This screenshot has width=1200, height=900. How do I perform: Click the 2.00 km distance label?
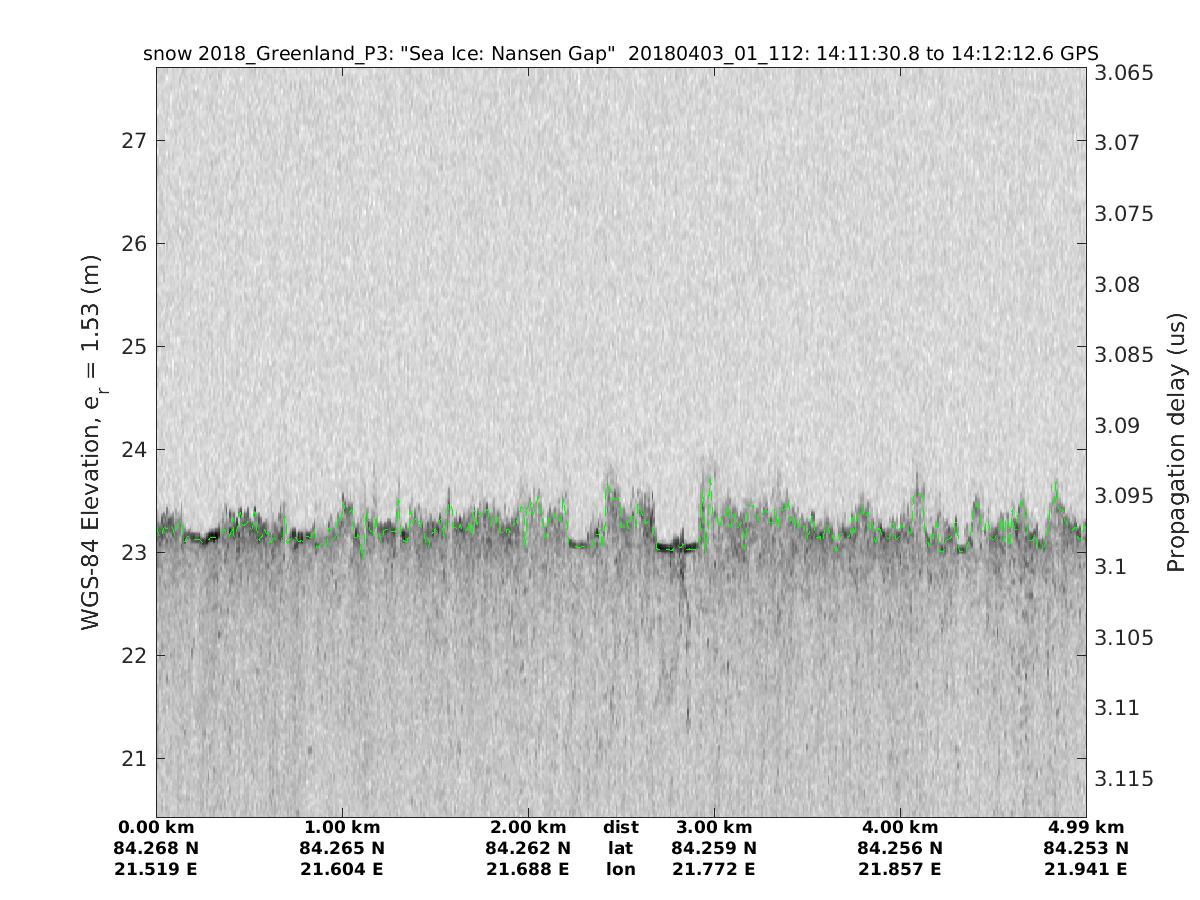pos(528,827)
